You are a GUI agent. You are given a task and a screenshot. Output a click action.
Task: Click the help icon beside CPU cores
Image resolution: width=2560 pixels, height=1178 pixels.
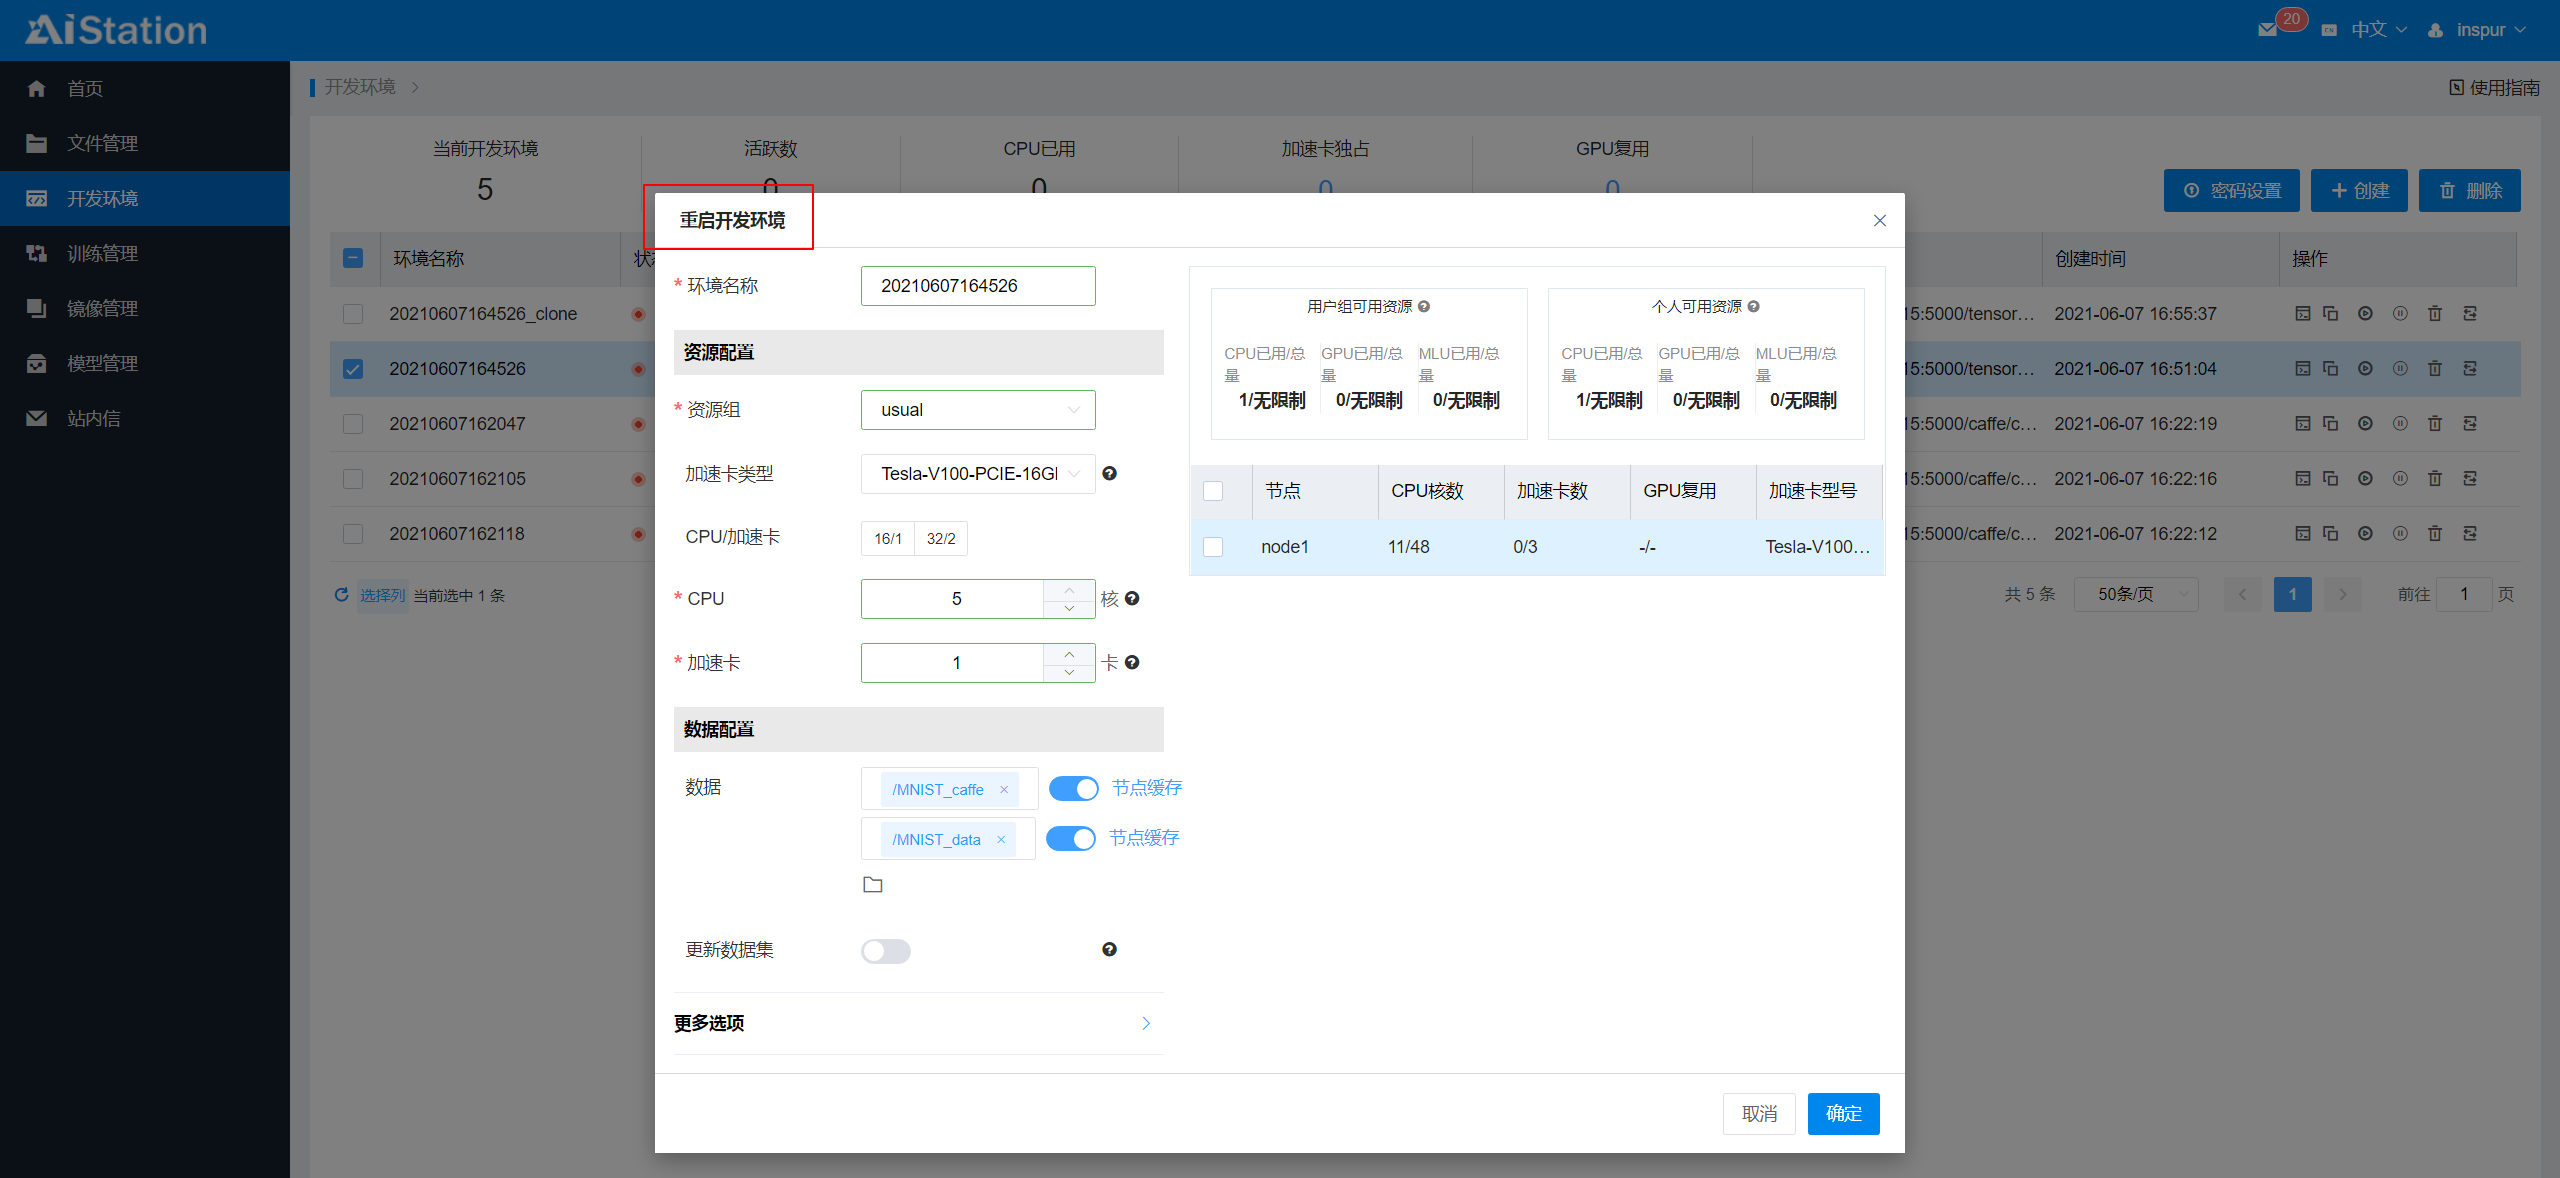[1132, 598]
